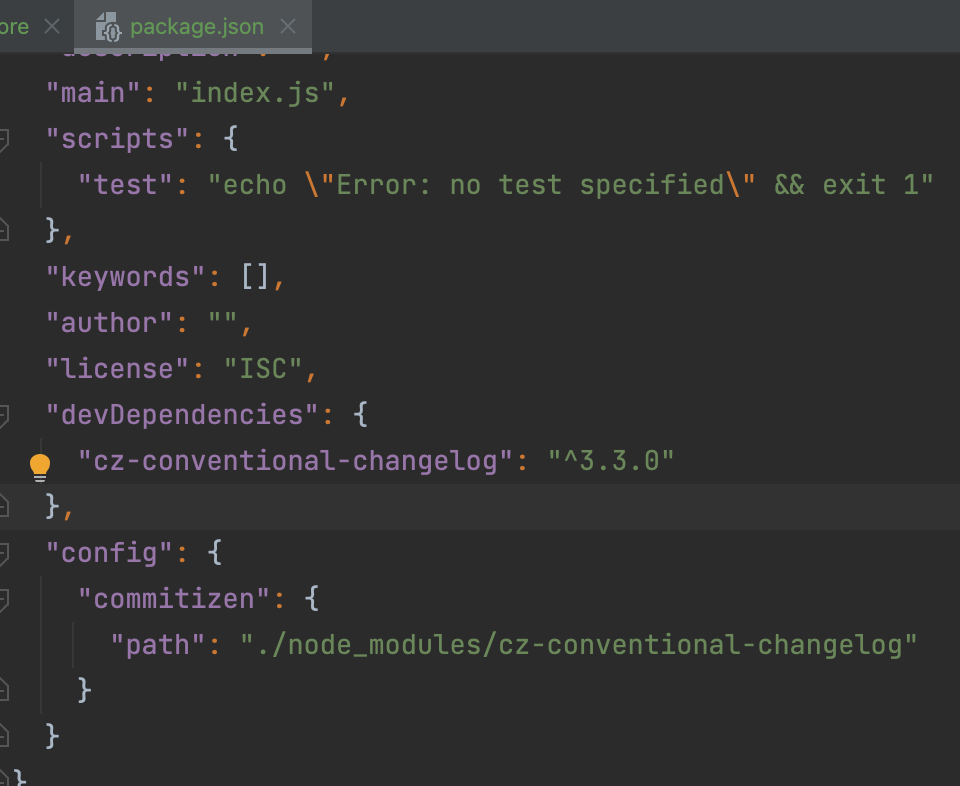Click the "scripts" key

pyautogui.click(x=118, y=139)
